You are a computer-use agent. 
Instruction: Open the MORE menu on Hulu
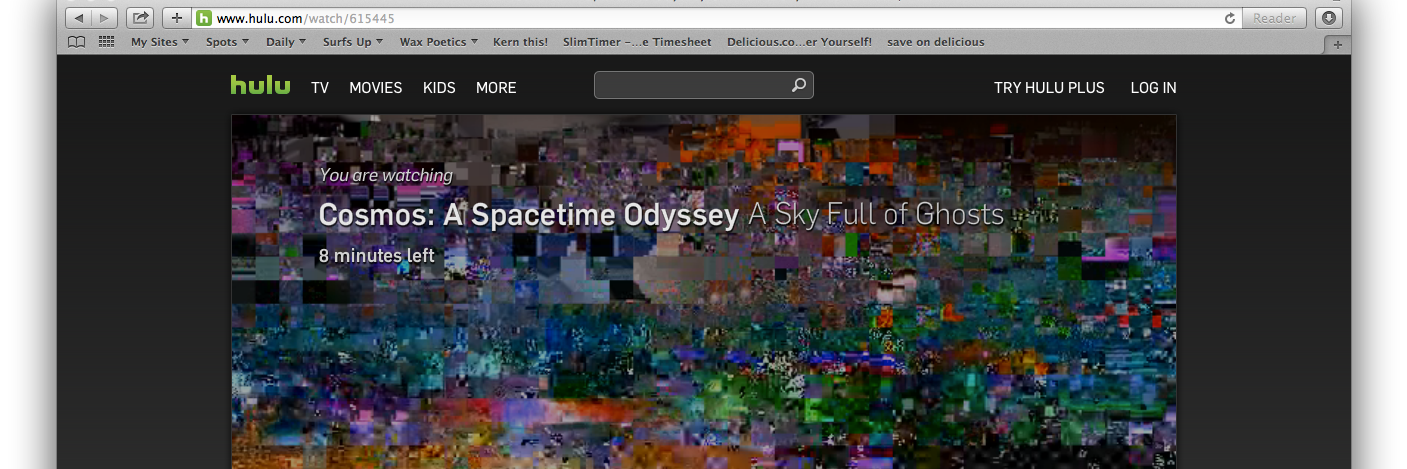(496, 88)
